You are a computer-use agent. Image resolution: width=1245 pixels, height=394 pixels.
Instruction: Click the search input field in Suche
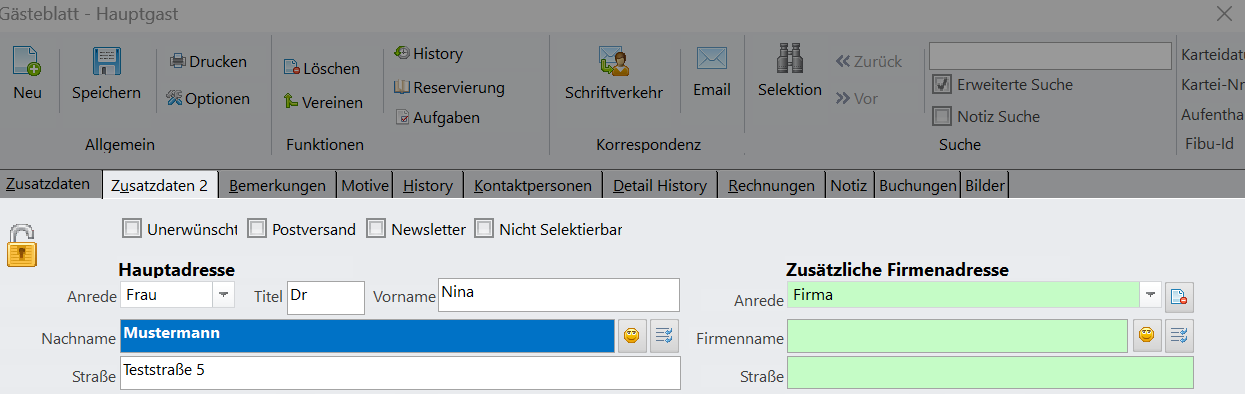[x=1050, y=55]
